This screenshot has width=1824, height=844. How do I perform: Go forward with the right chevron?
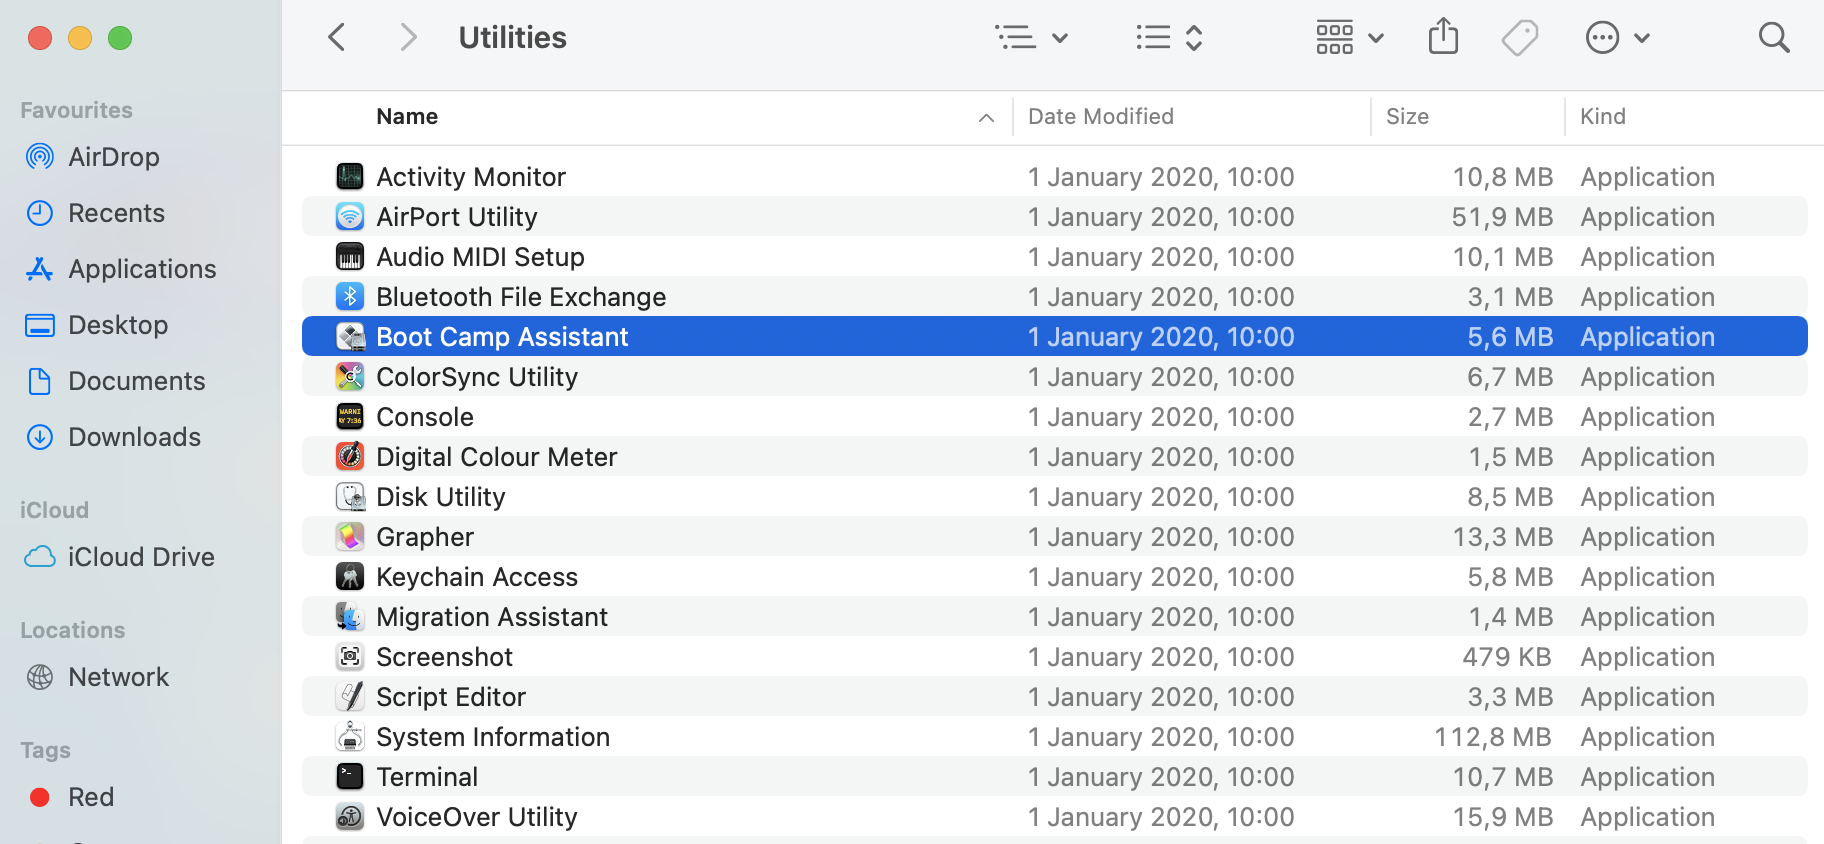click(407, 38)
